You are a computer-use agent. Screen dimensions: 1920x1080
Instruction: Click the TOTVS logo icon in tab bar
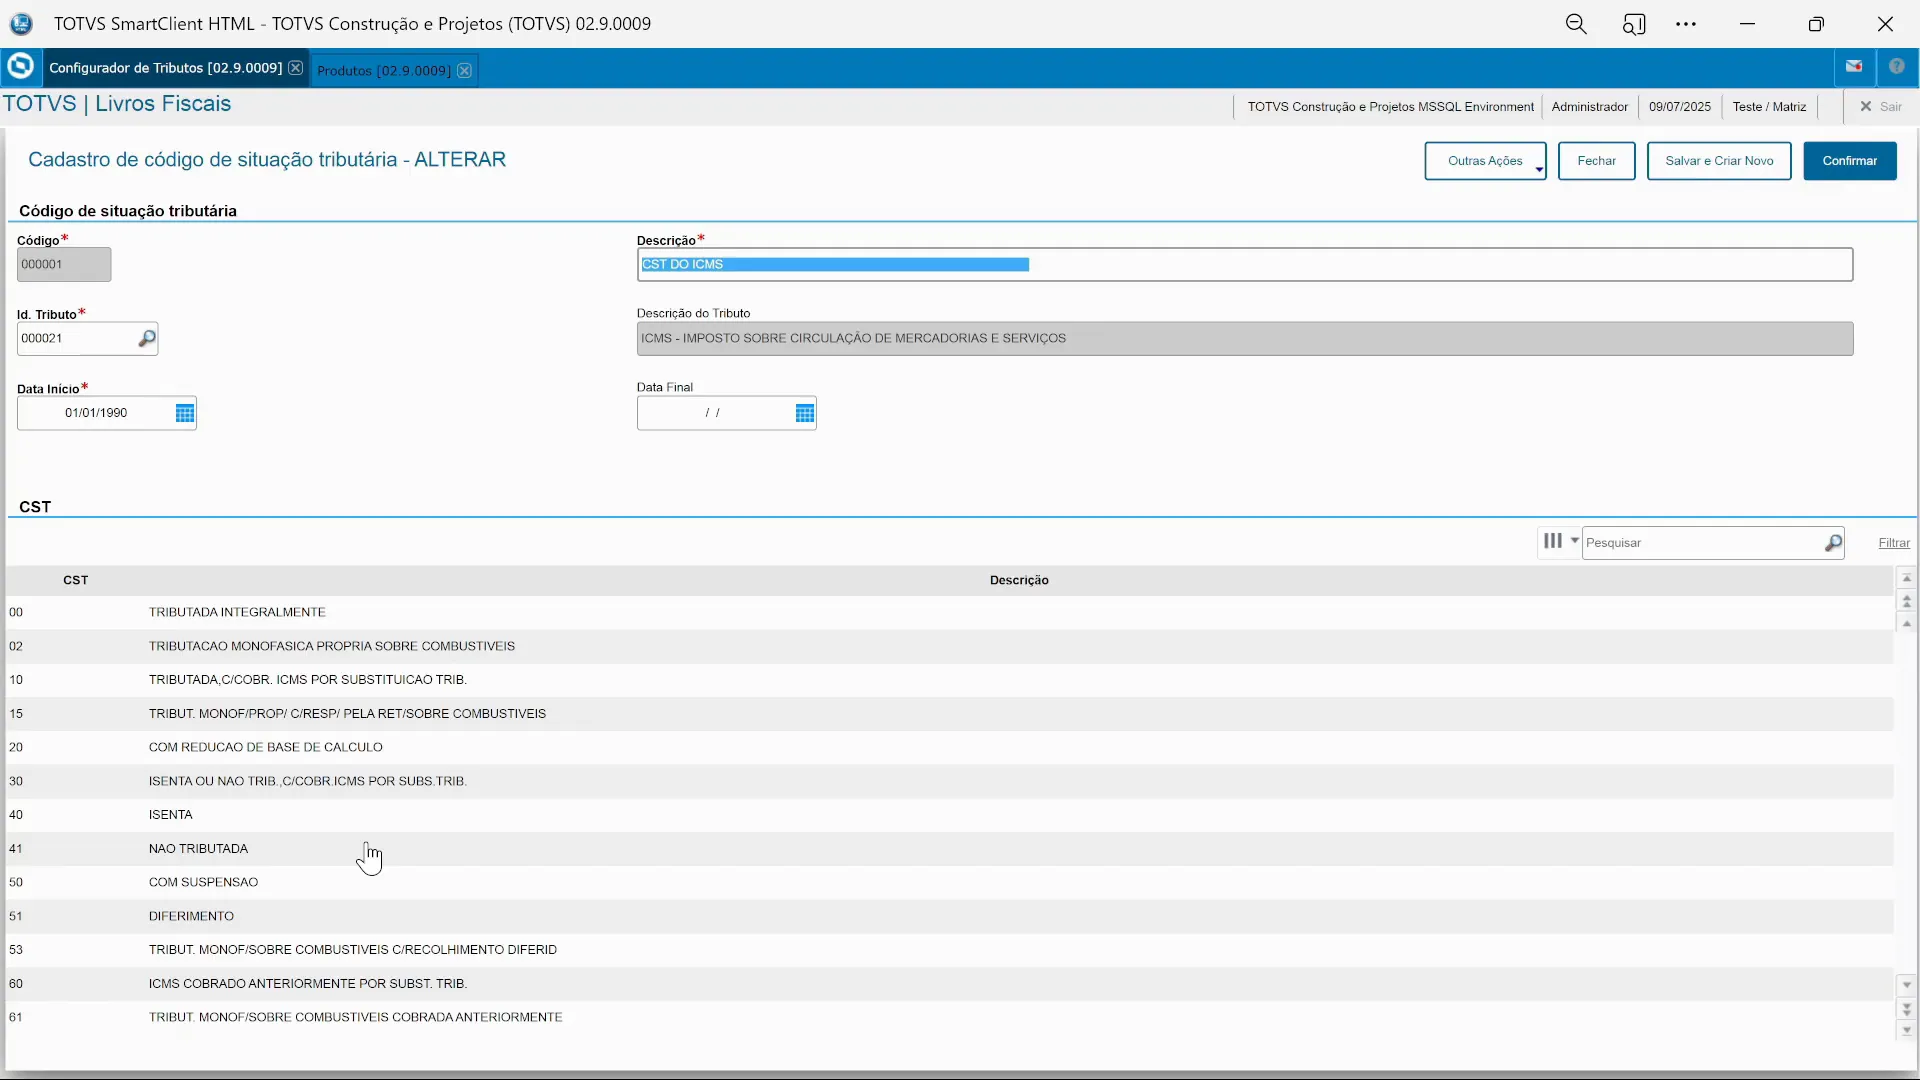(20, 67)
